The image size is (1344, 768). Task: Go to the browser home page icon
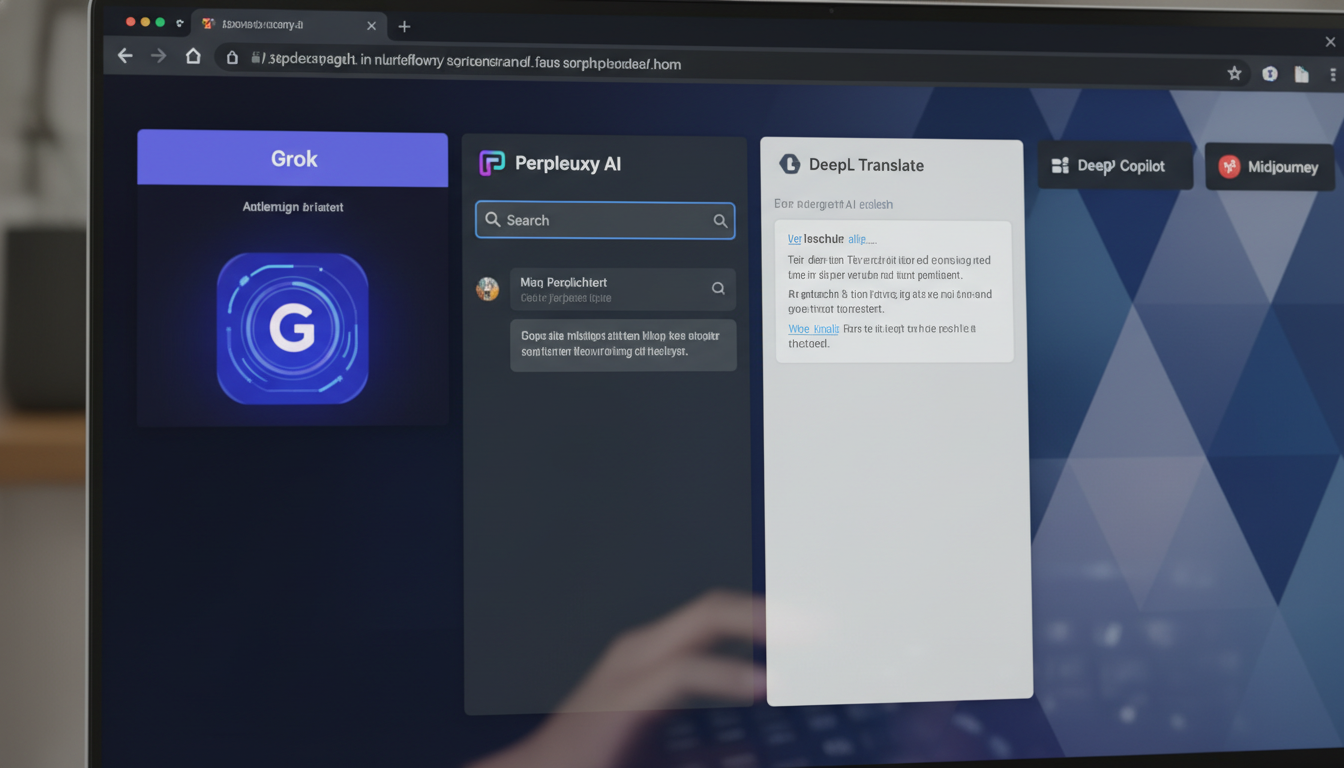(x=193, y=56)
